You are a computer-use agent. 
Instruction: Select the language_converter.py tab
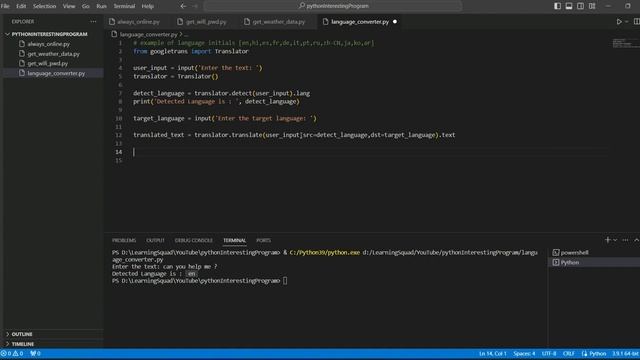tap(360, 22)
